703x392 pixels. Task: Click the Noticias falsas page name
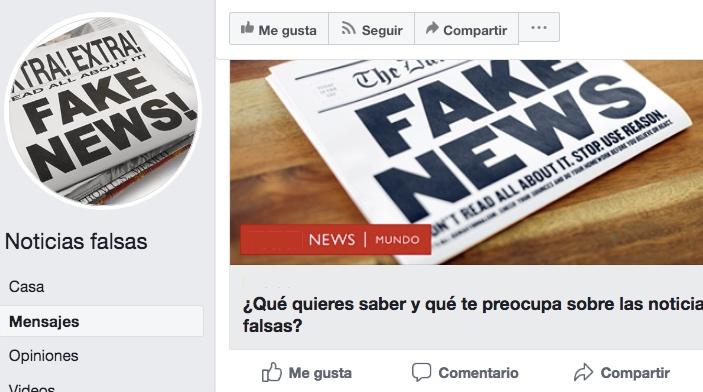click(x=76, y=241)
